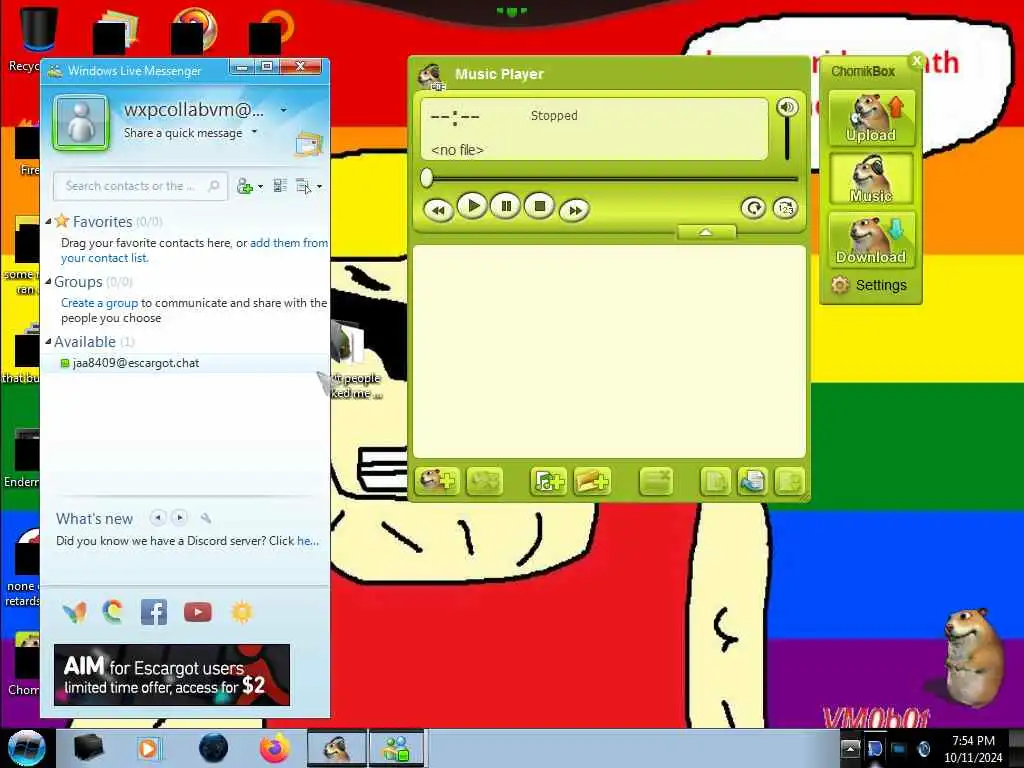Open ChomikBox Settings

(869, 285)
